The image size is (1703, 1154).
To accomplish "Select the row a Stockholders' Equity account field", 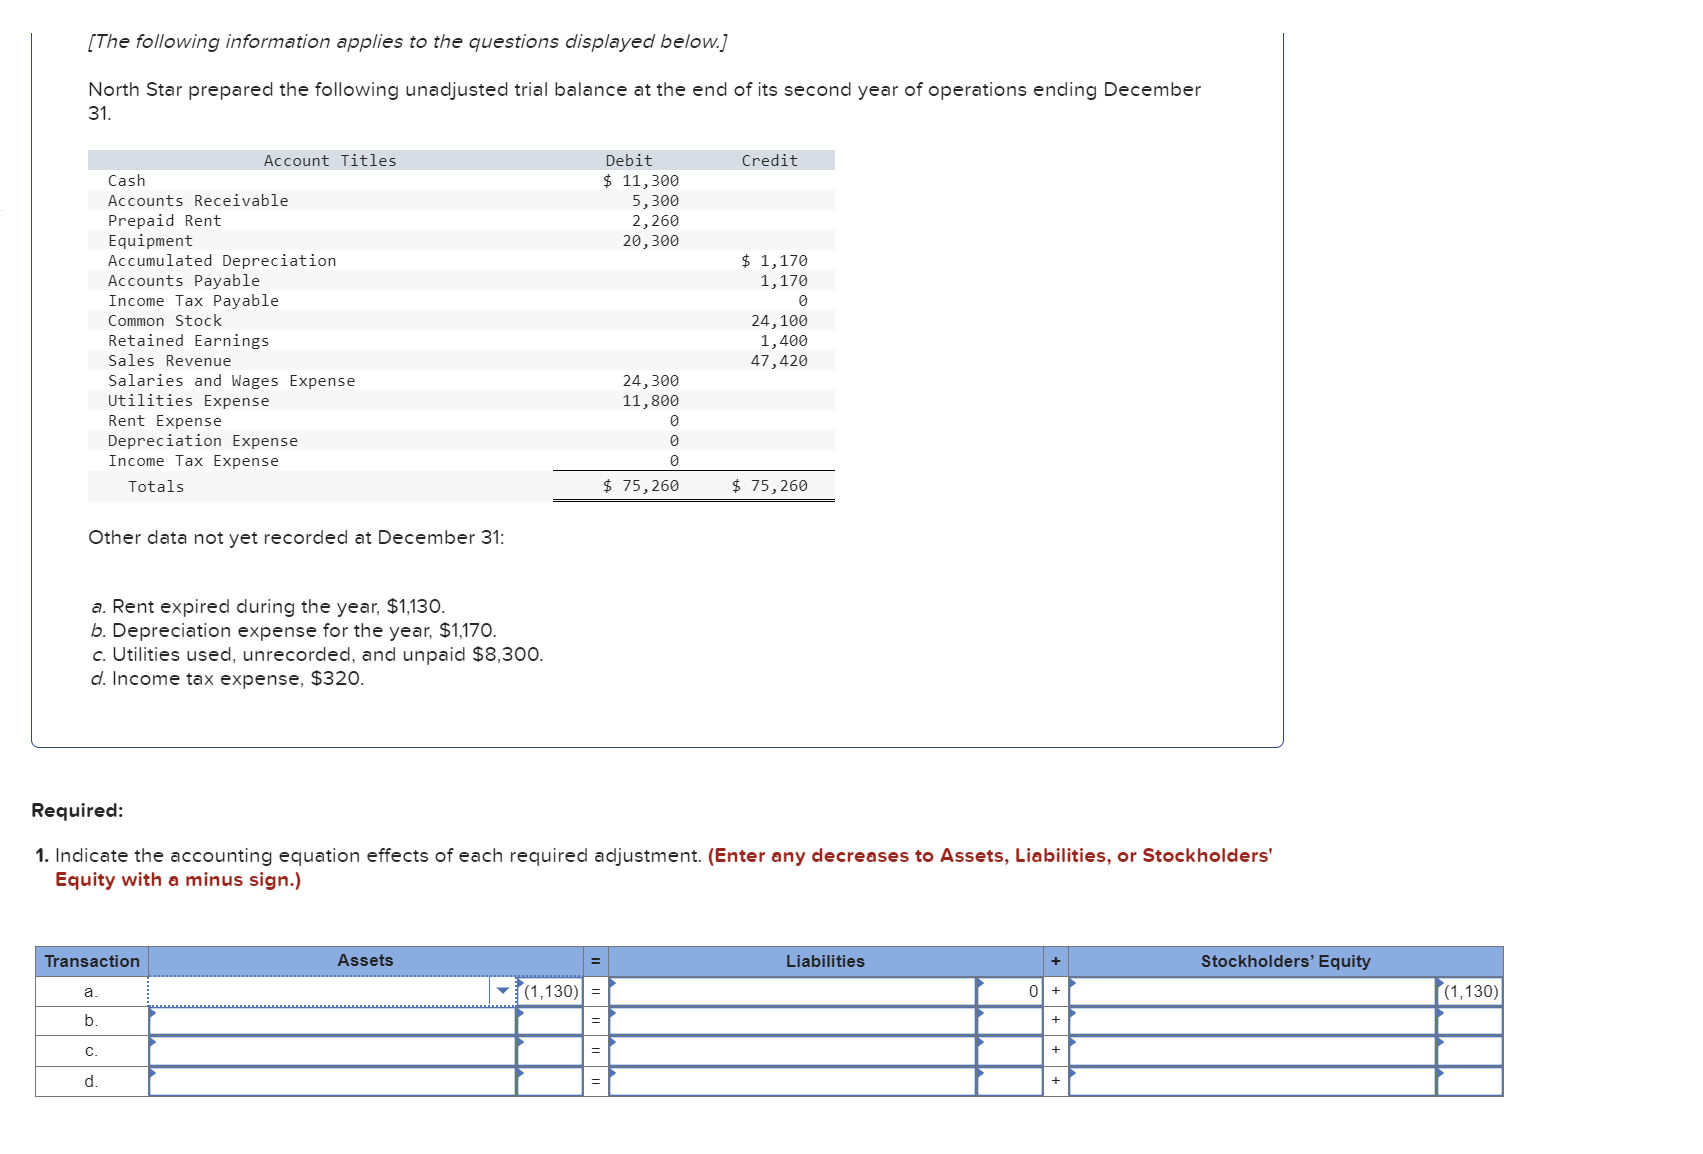I will coord(1252,991).
